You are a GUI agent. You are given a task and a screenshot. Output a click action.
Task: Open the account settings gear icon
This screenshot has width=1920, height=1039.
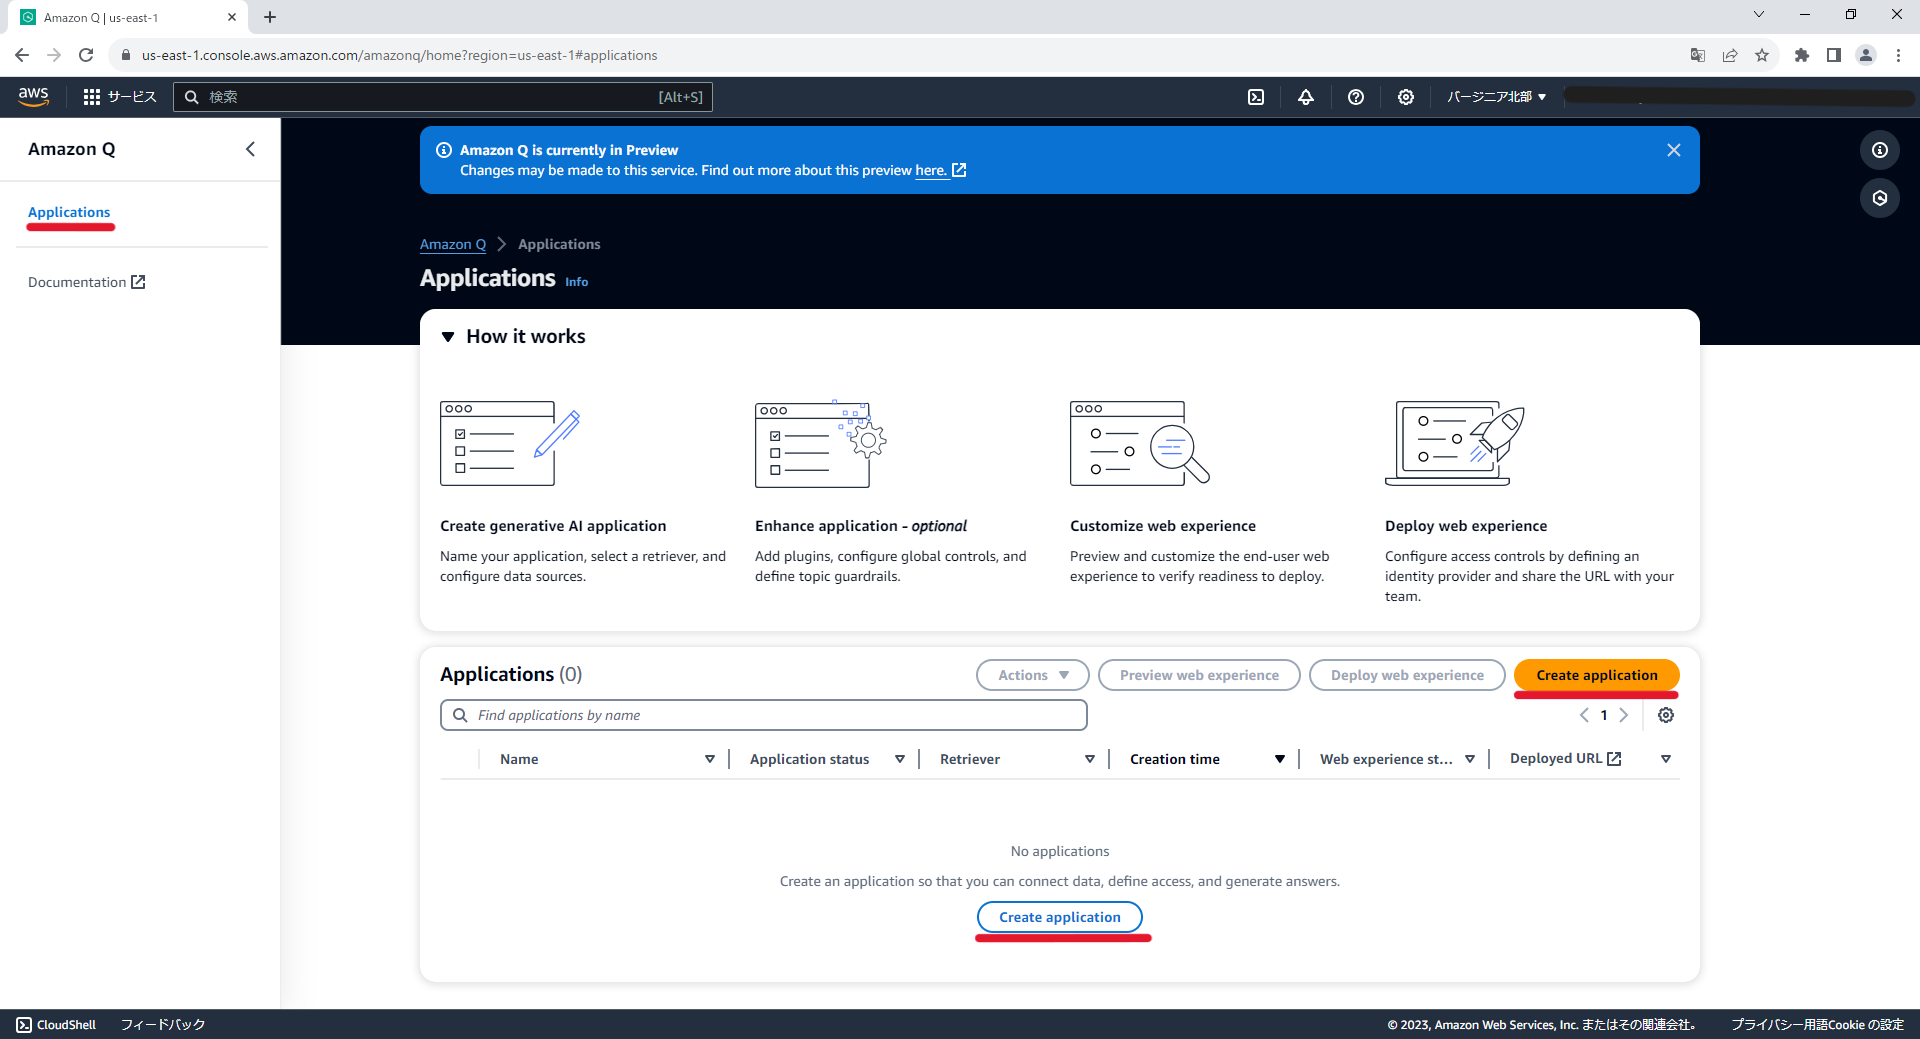(x=1405, y=96)
